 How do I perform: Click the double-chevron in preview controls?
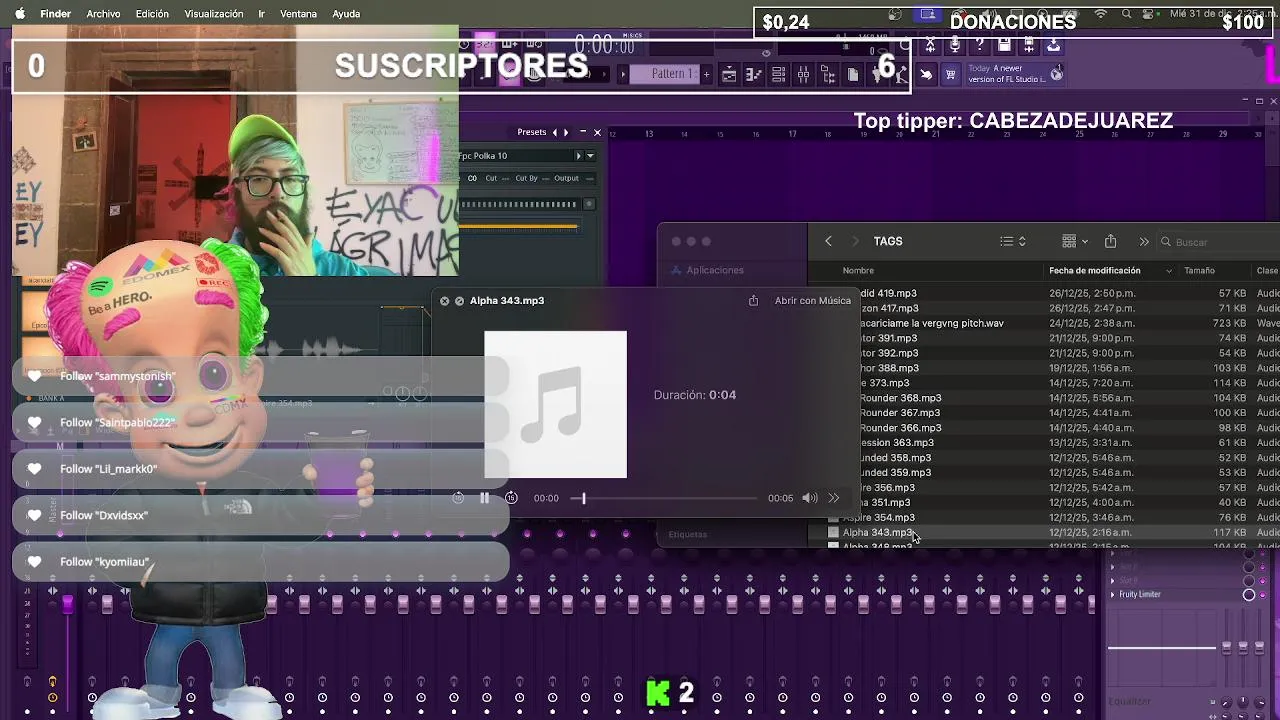tap(834, 498)
